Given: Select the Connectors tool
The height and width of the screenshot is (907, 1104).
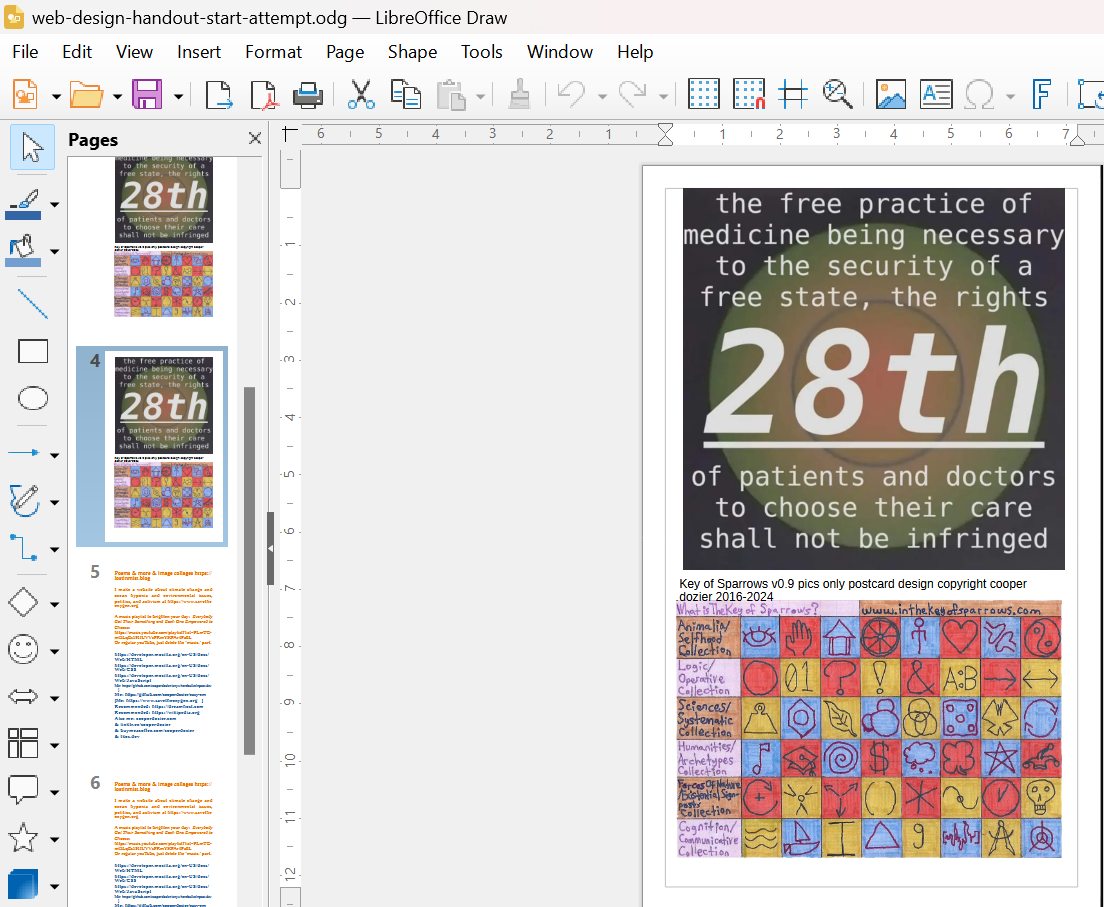Looking at the screenshot, I should (24, 547).
